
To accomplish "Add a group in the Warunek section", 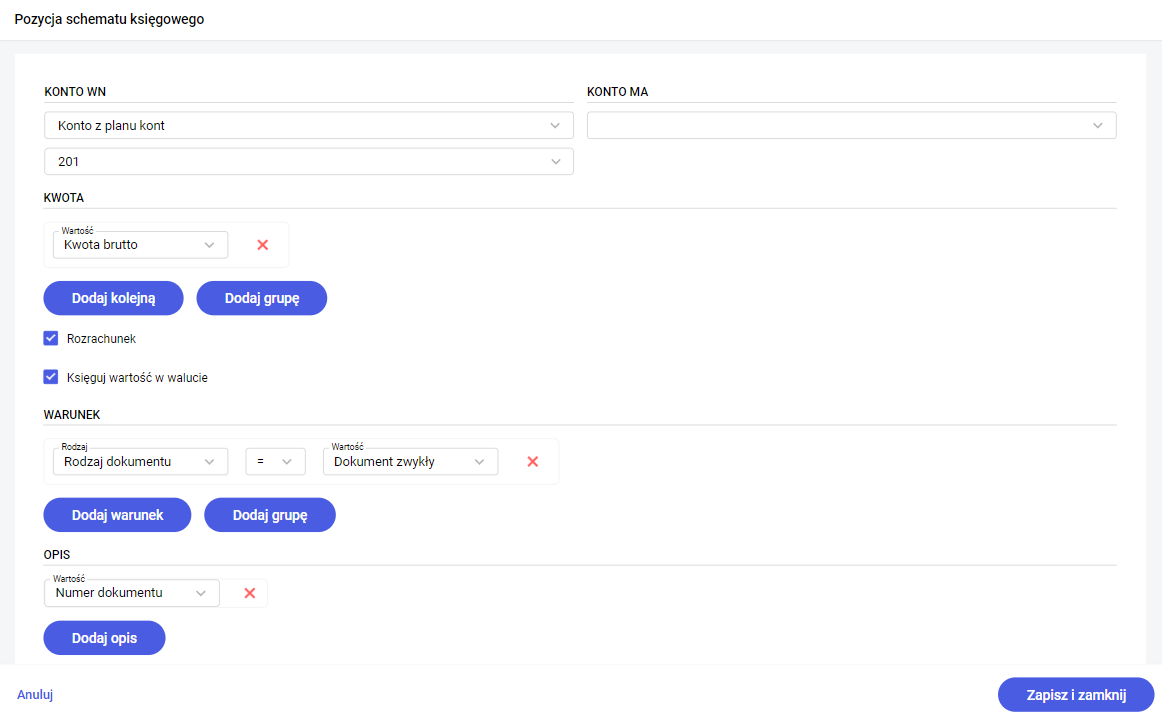I will [x=269, y=515].
